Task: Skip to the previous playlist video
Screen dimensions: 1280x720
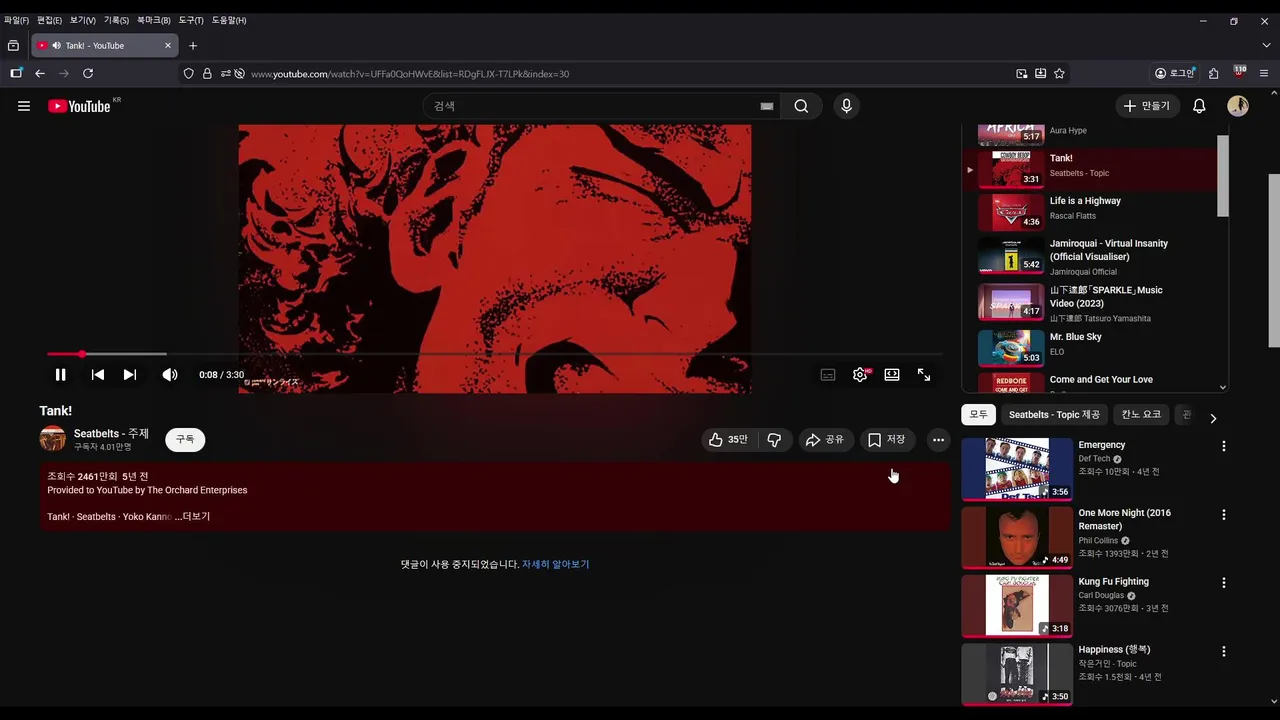Action: 97,375
